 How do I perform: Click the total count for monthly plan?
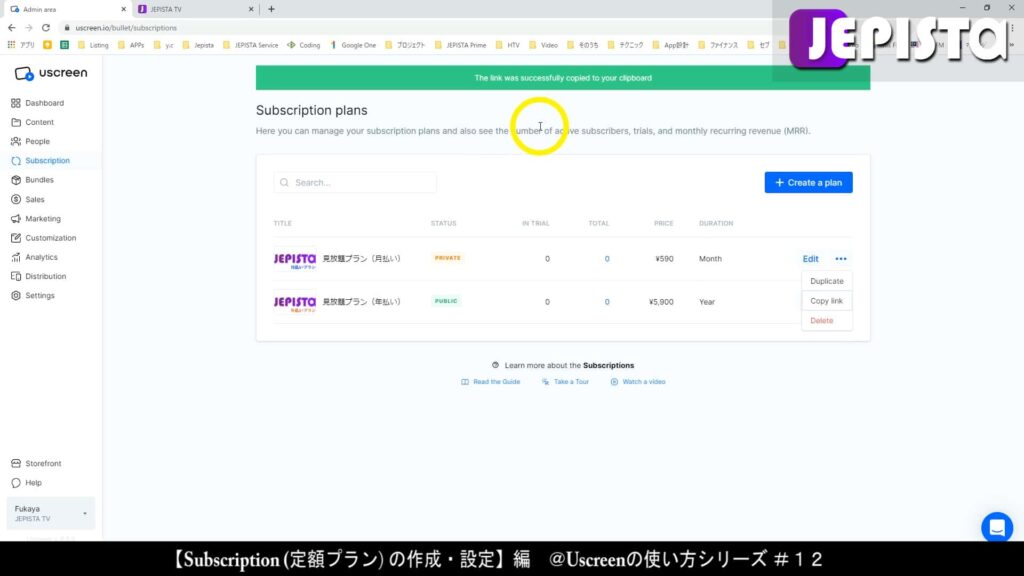point(607,259)
